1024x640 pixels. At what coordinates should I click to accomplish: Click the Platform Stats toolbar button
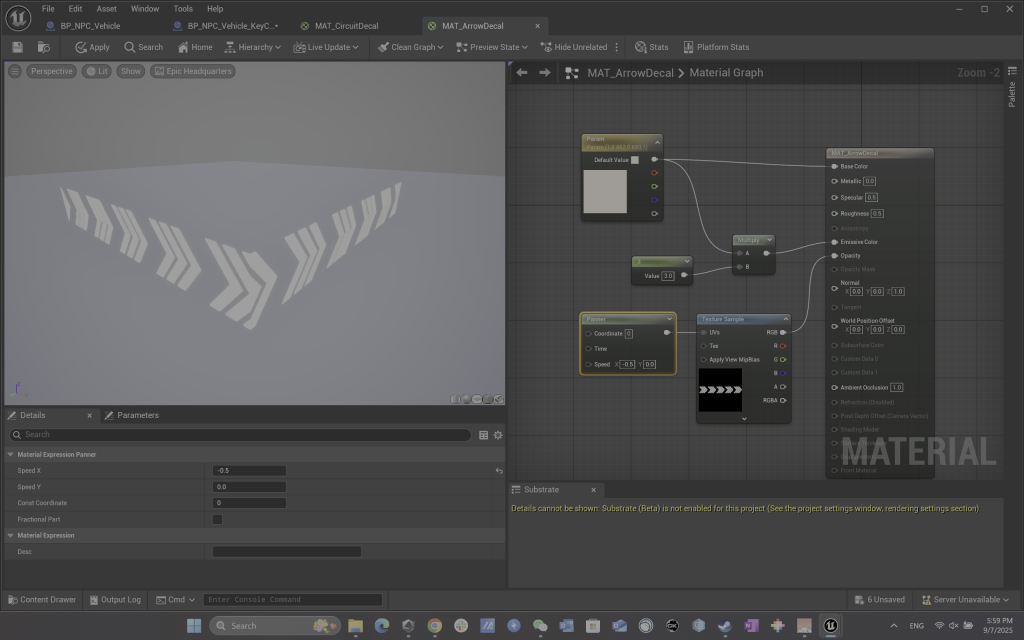tap(716, 47)
